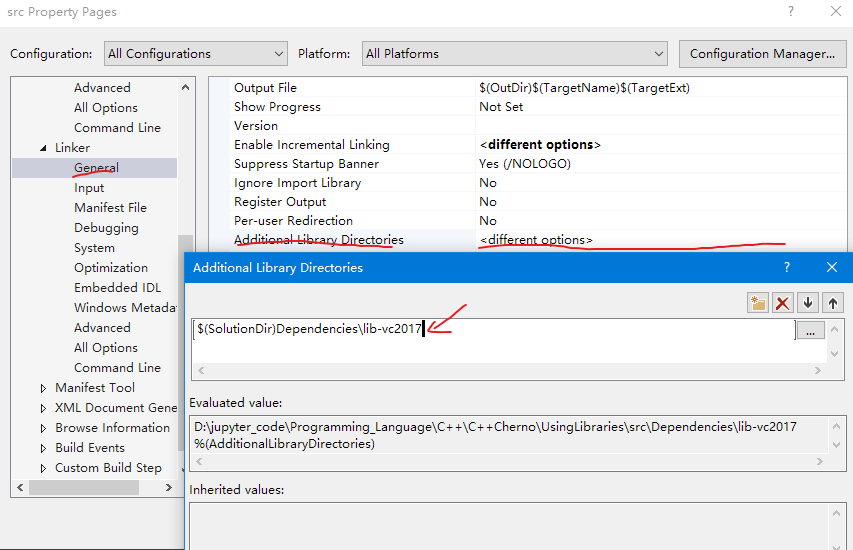The image size is (853, 550).
Task: Click the Show Progress property
Action: pos(277,107)
